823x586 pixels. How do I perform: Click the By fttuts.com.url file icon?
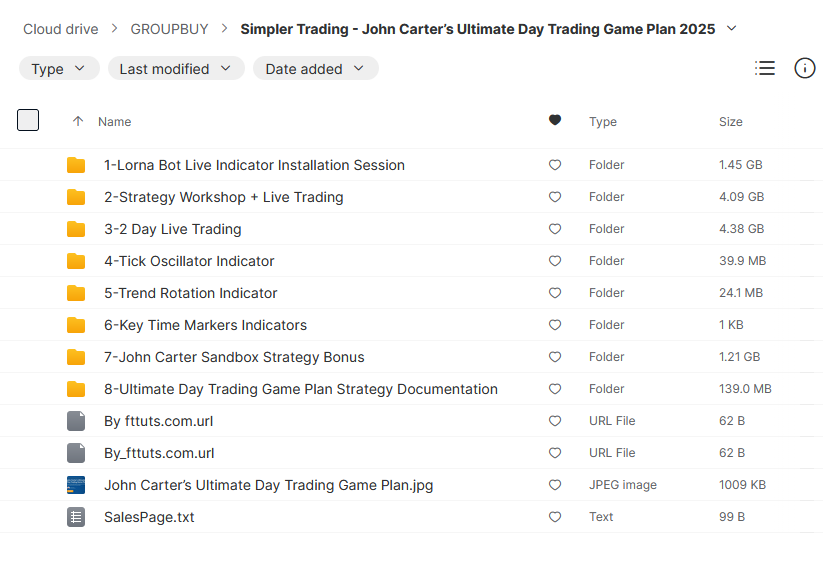76,421
